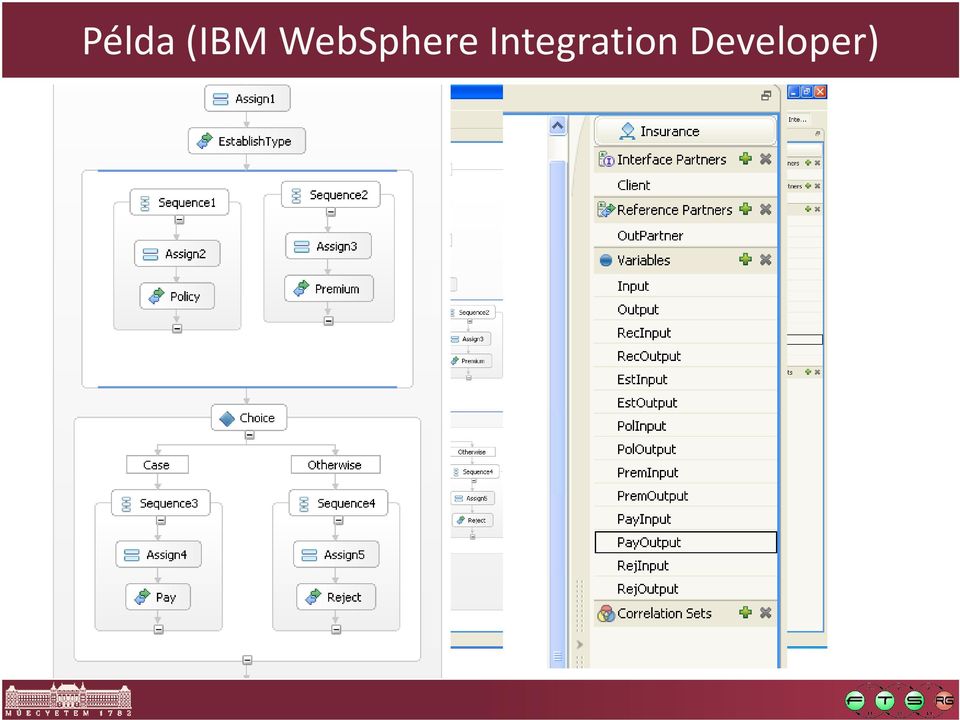Remove the selected Interface Partner
The width and height of the screenshot is (960, 720).
coord(765,159)
